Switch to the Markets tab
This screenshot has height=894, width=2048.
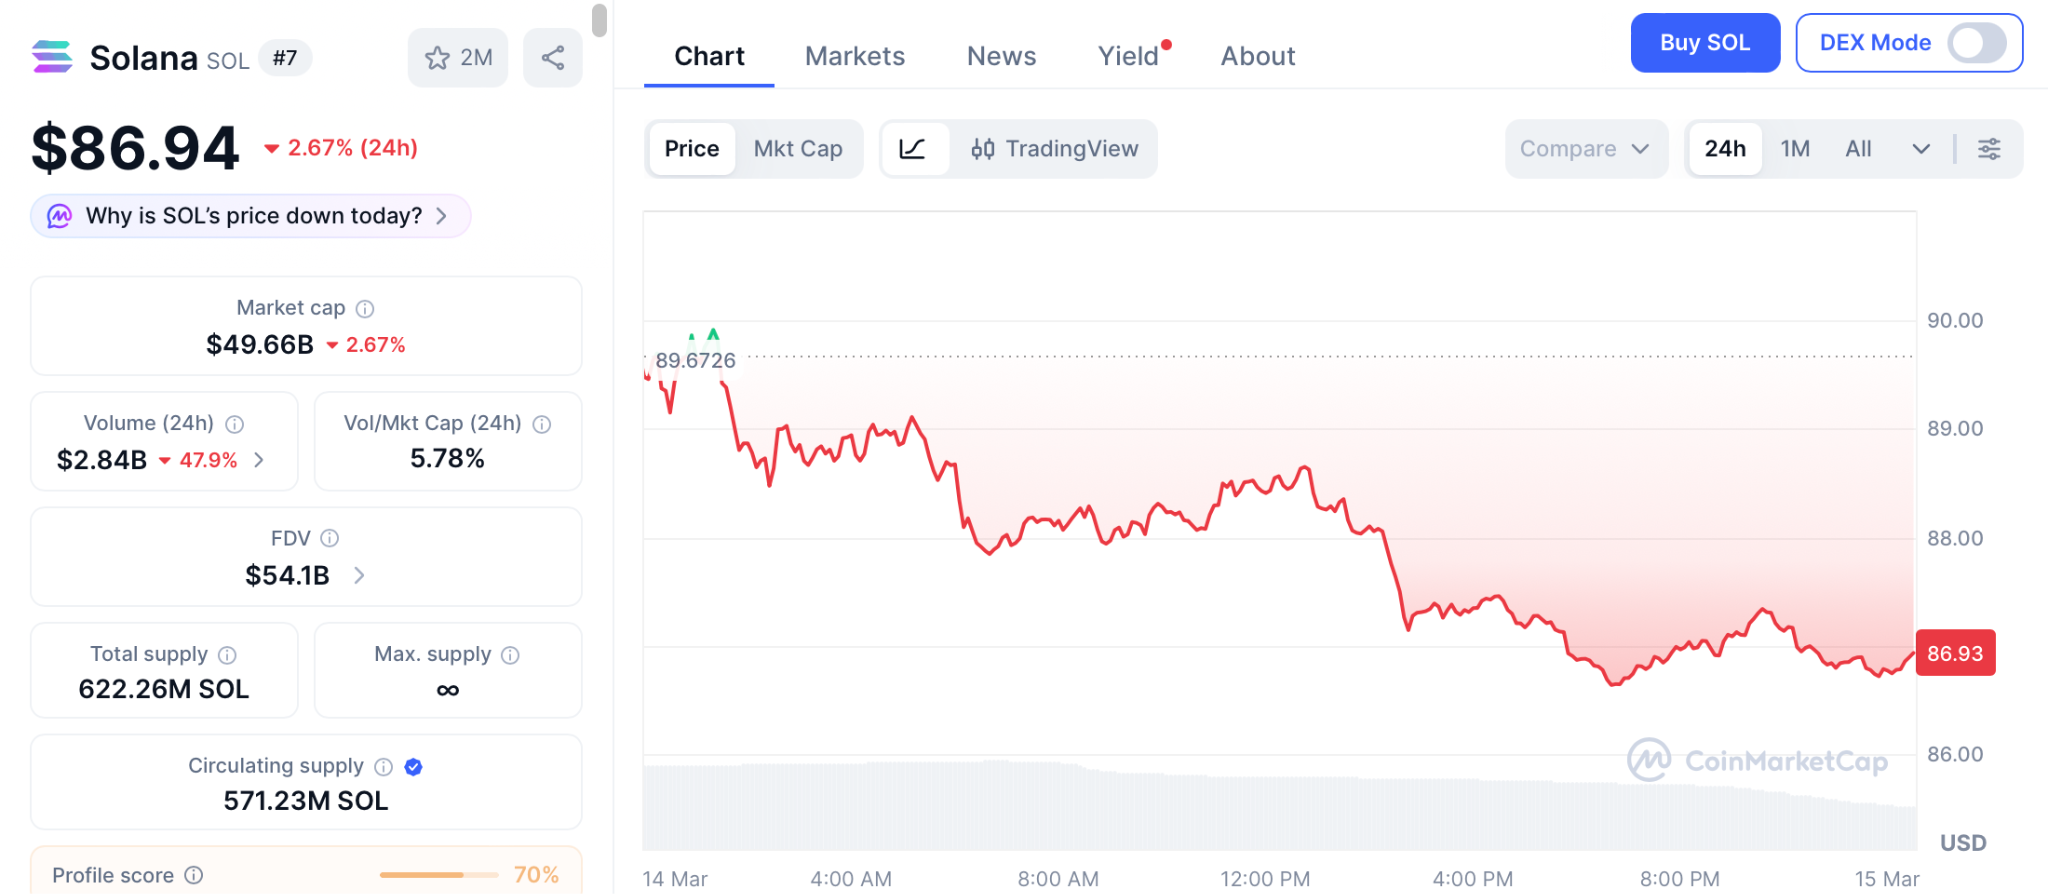pos(854,56)
